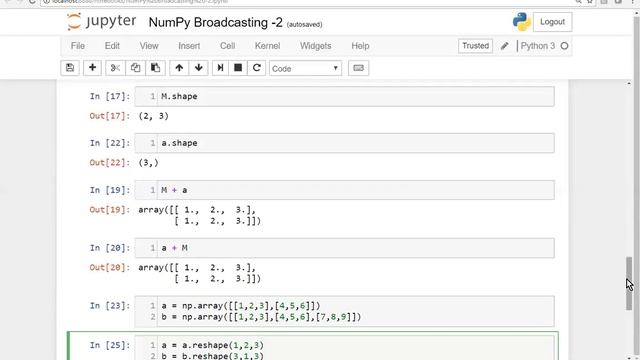
Task: Open the cell type Code dropdown
Action: (x=305, y=69)
